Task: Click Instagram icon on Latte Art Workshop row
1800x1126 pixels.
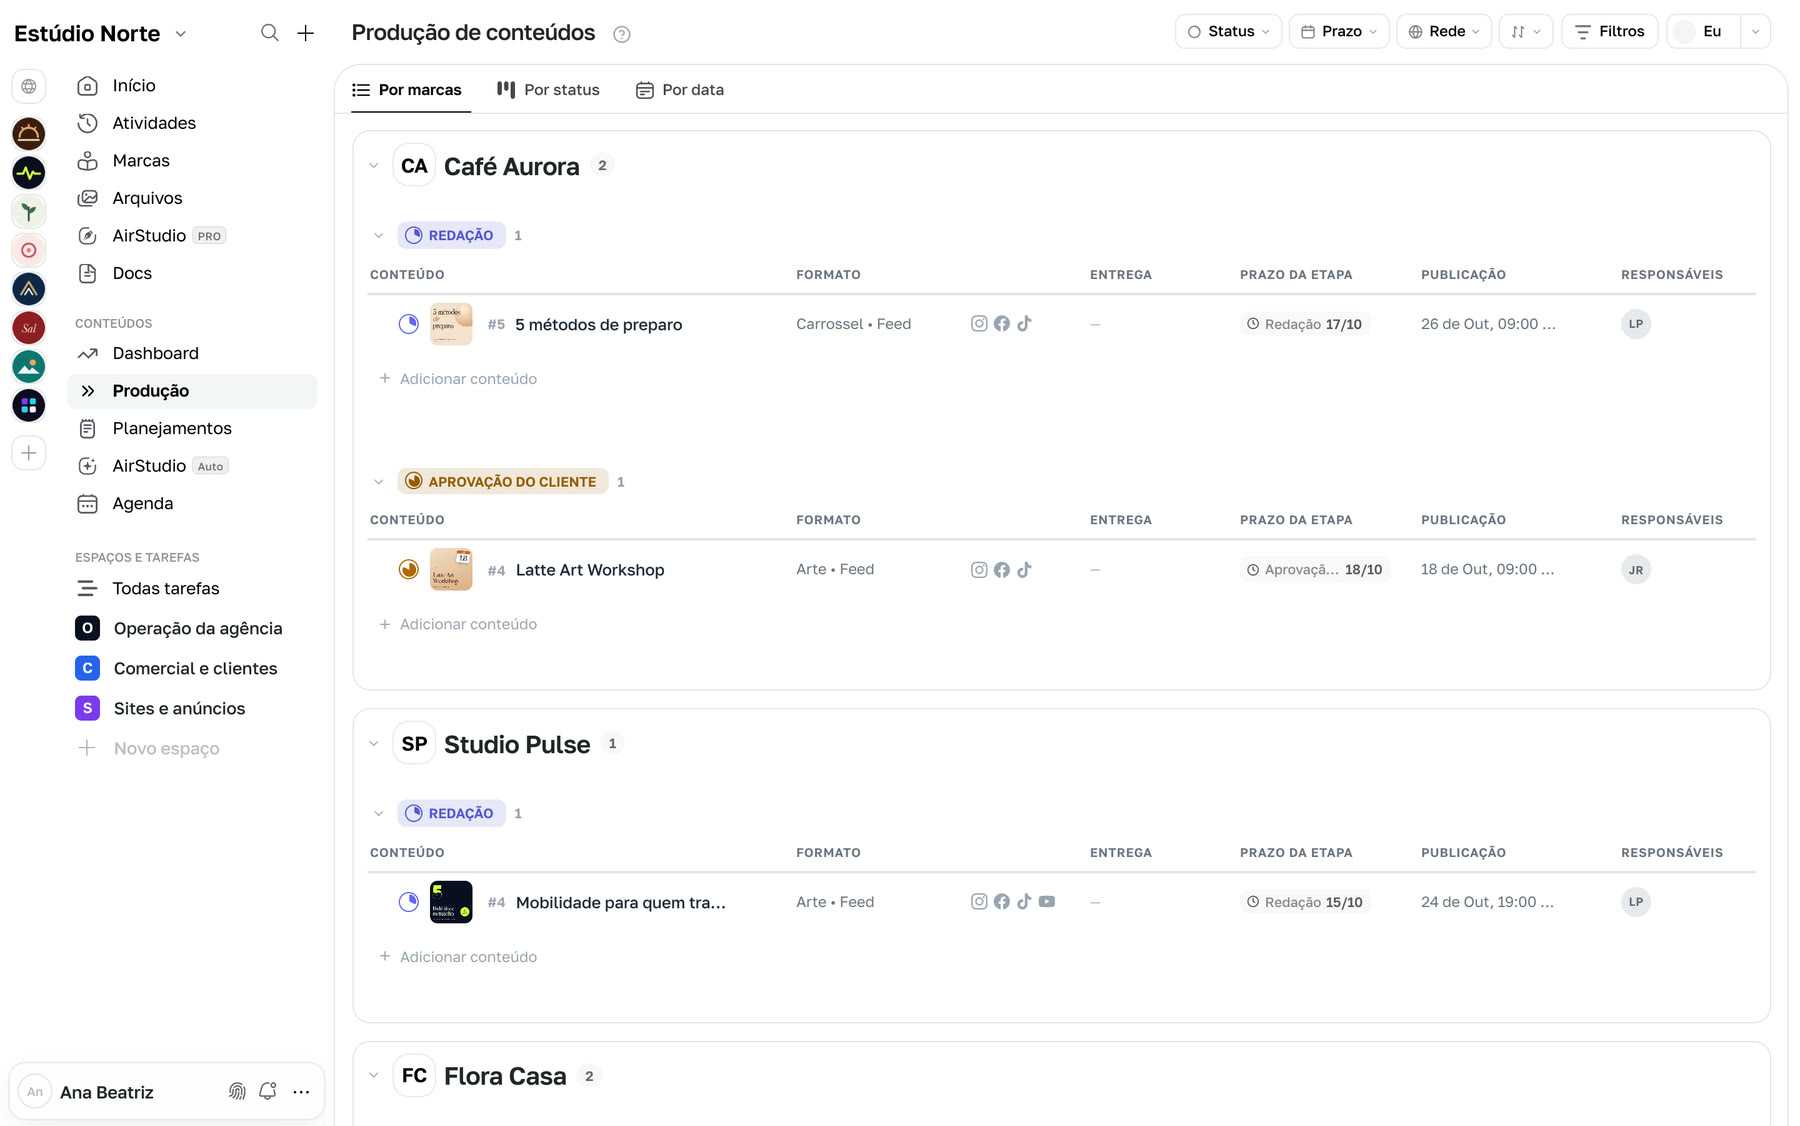Action: tap(979, 569)
